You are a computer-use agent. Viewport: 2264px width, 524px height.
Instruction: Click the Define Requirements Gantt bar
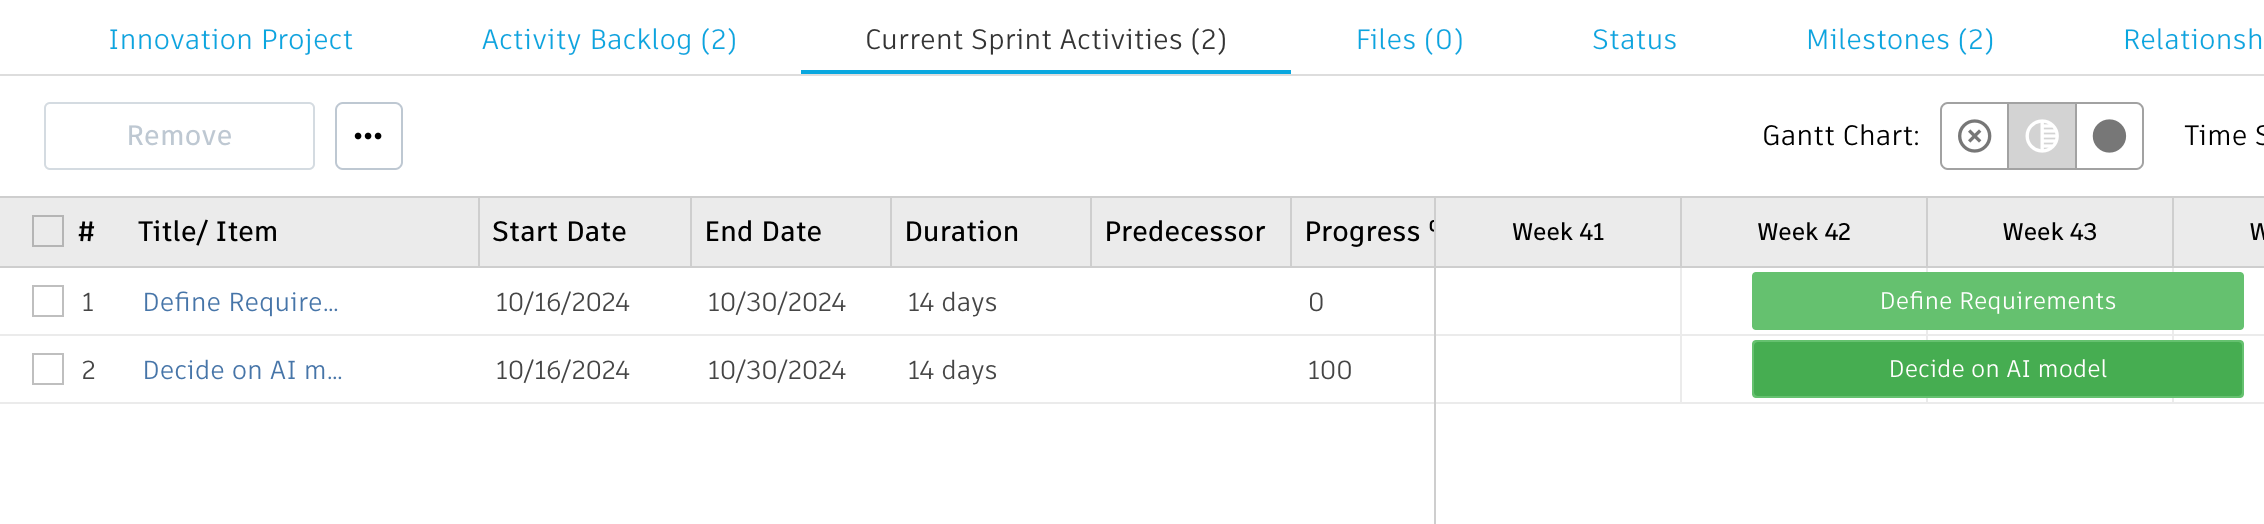1997,301
